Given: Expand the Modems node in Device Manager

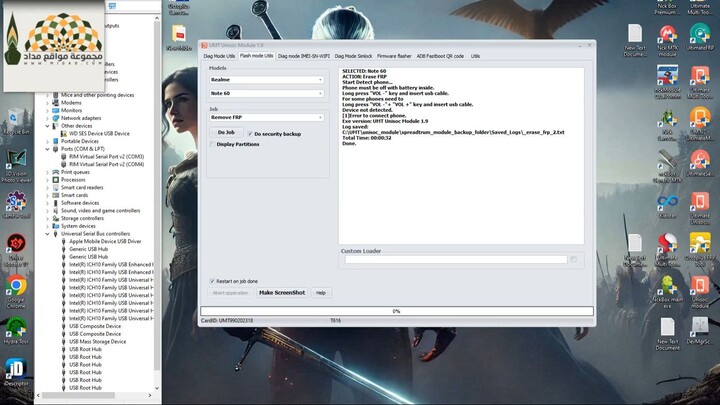Looking at the screenshot, I should [47, 103].
